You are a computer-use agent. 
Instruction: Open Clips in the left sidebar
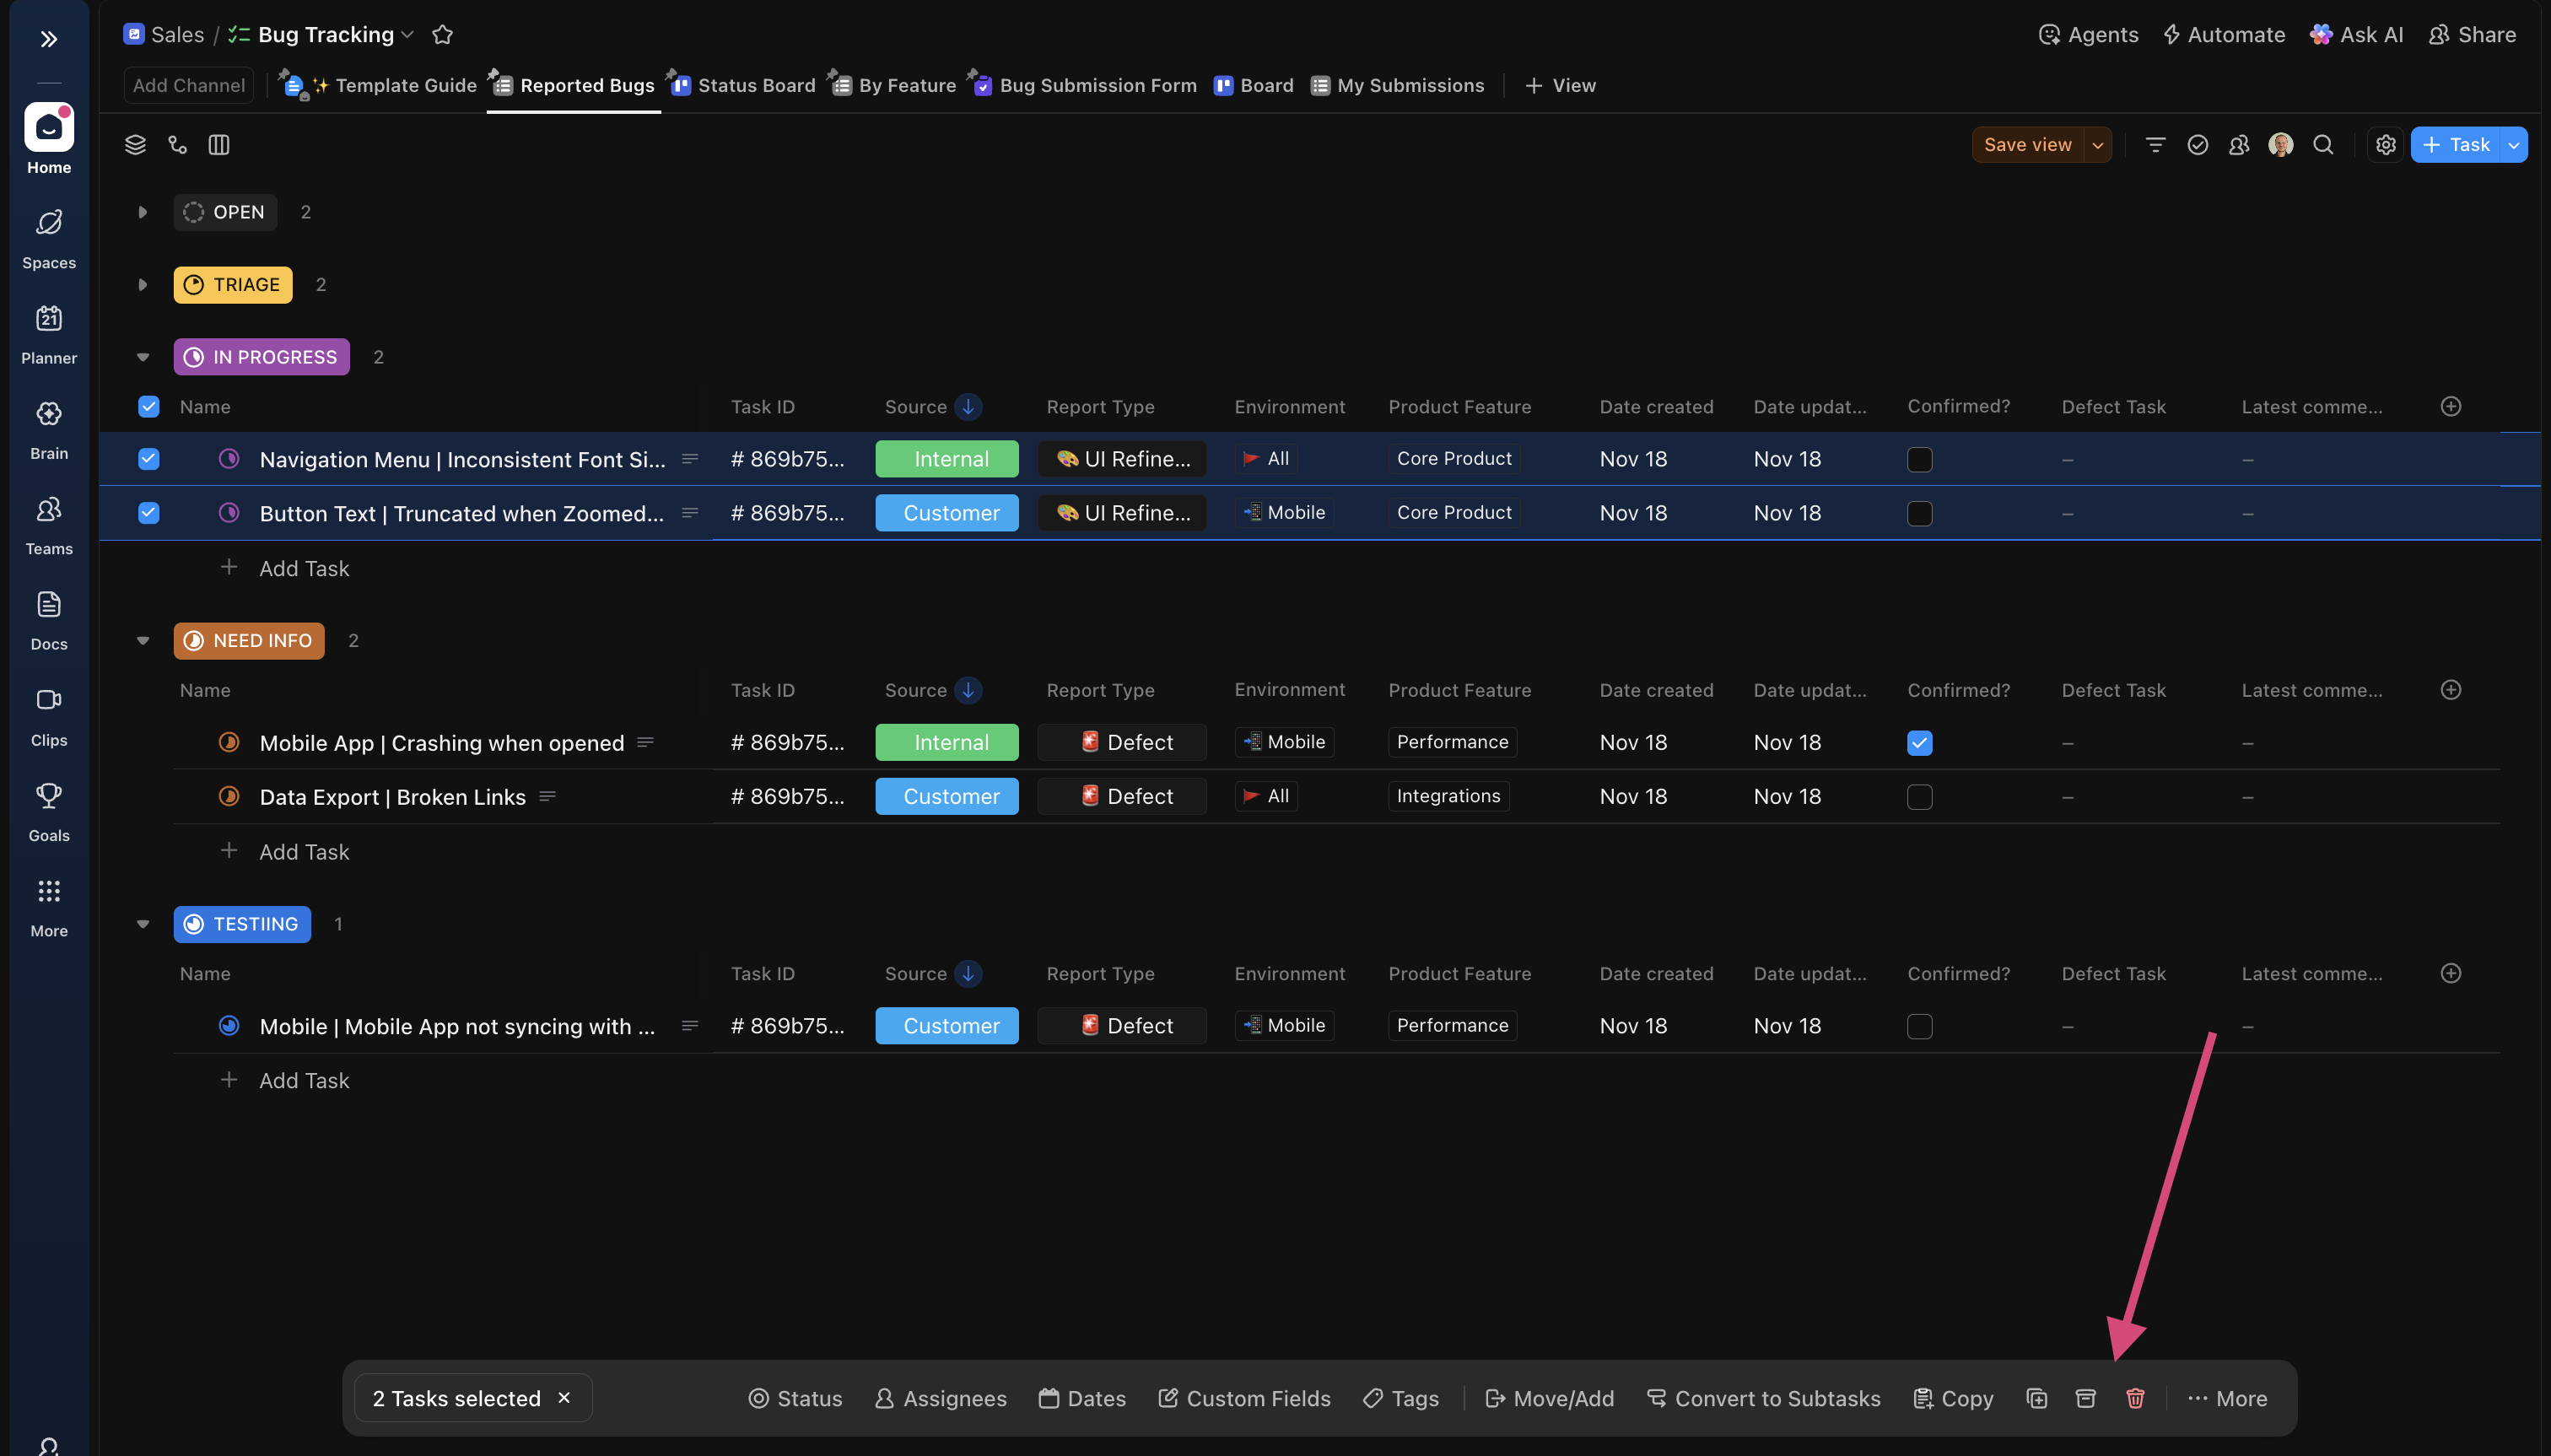tap(49, 716)
